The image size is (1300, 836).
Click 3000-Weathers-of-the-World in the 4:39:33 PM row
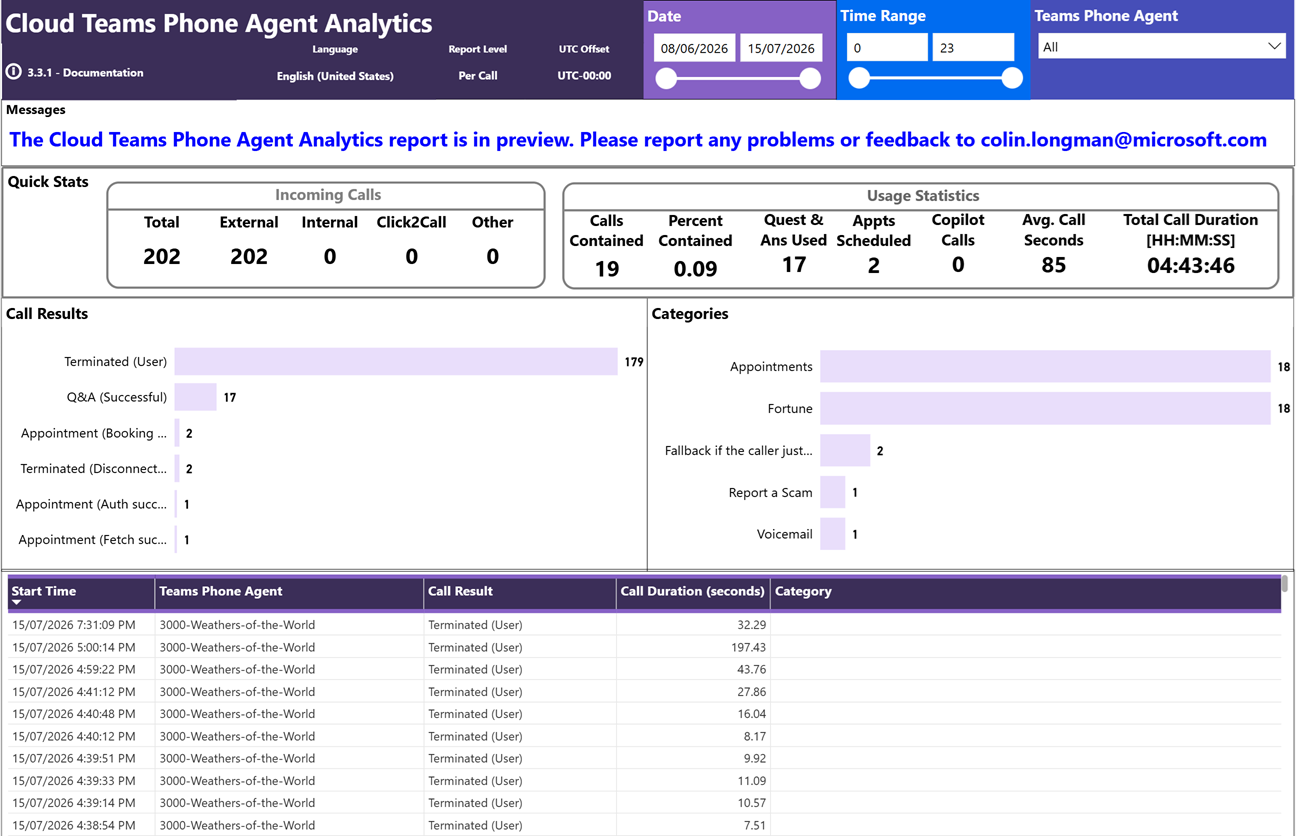pyautogui.click(x=237, y=781)
